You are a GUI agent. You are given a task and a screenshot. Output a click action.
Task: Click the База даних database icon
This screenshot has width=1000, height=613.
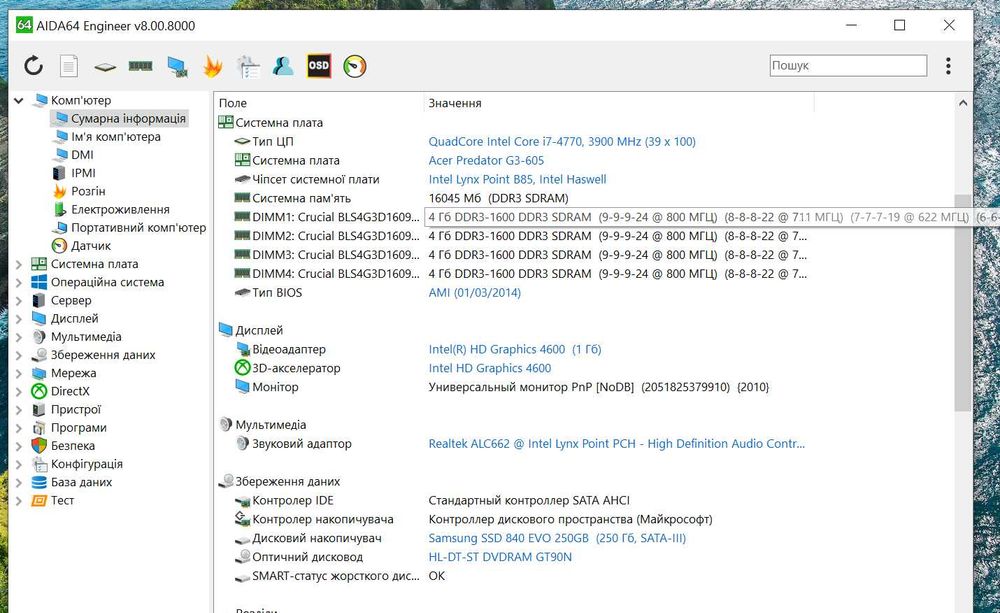[39, 482]
